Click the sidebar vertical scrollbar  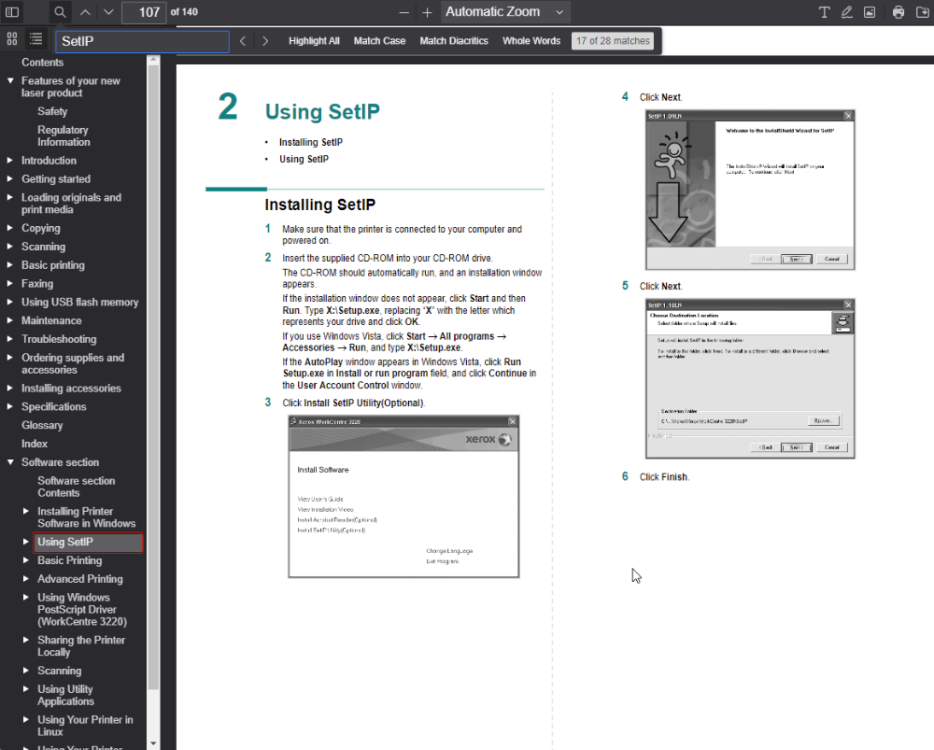coord(153,376)
